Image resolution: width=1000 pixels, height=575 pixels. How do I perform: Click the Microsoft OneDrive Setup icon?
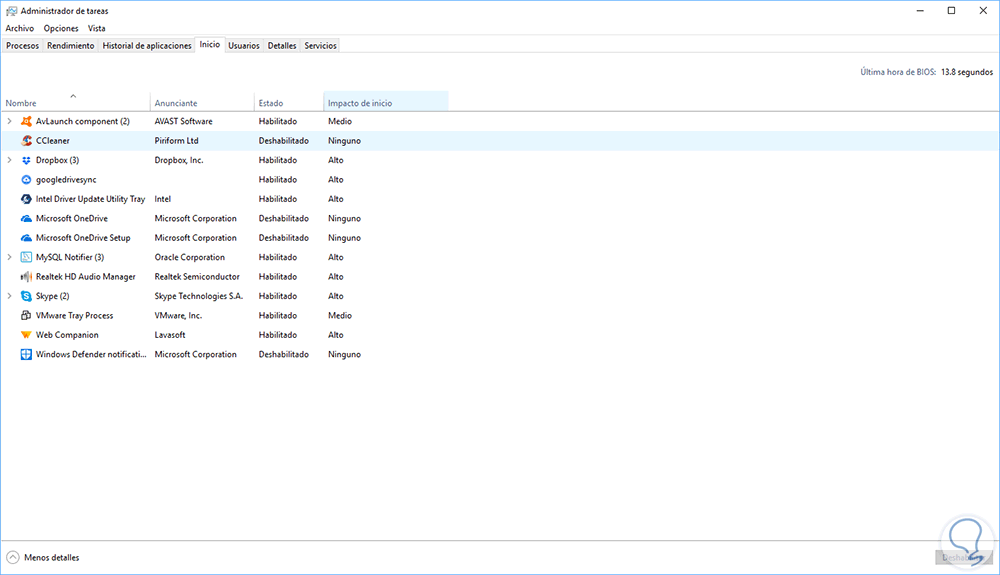[26, 238]
